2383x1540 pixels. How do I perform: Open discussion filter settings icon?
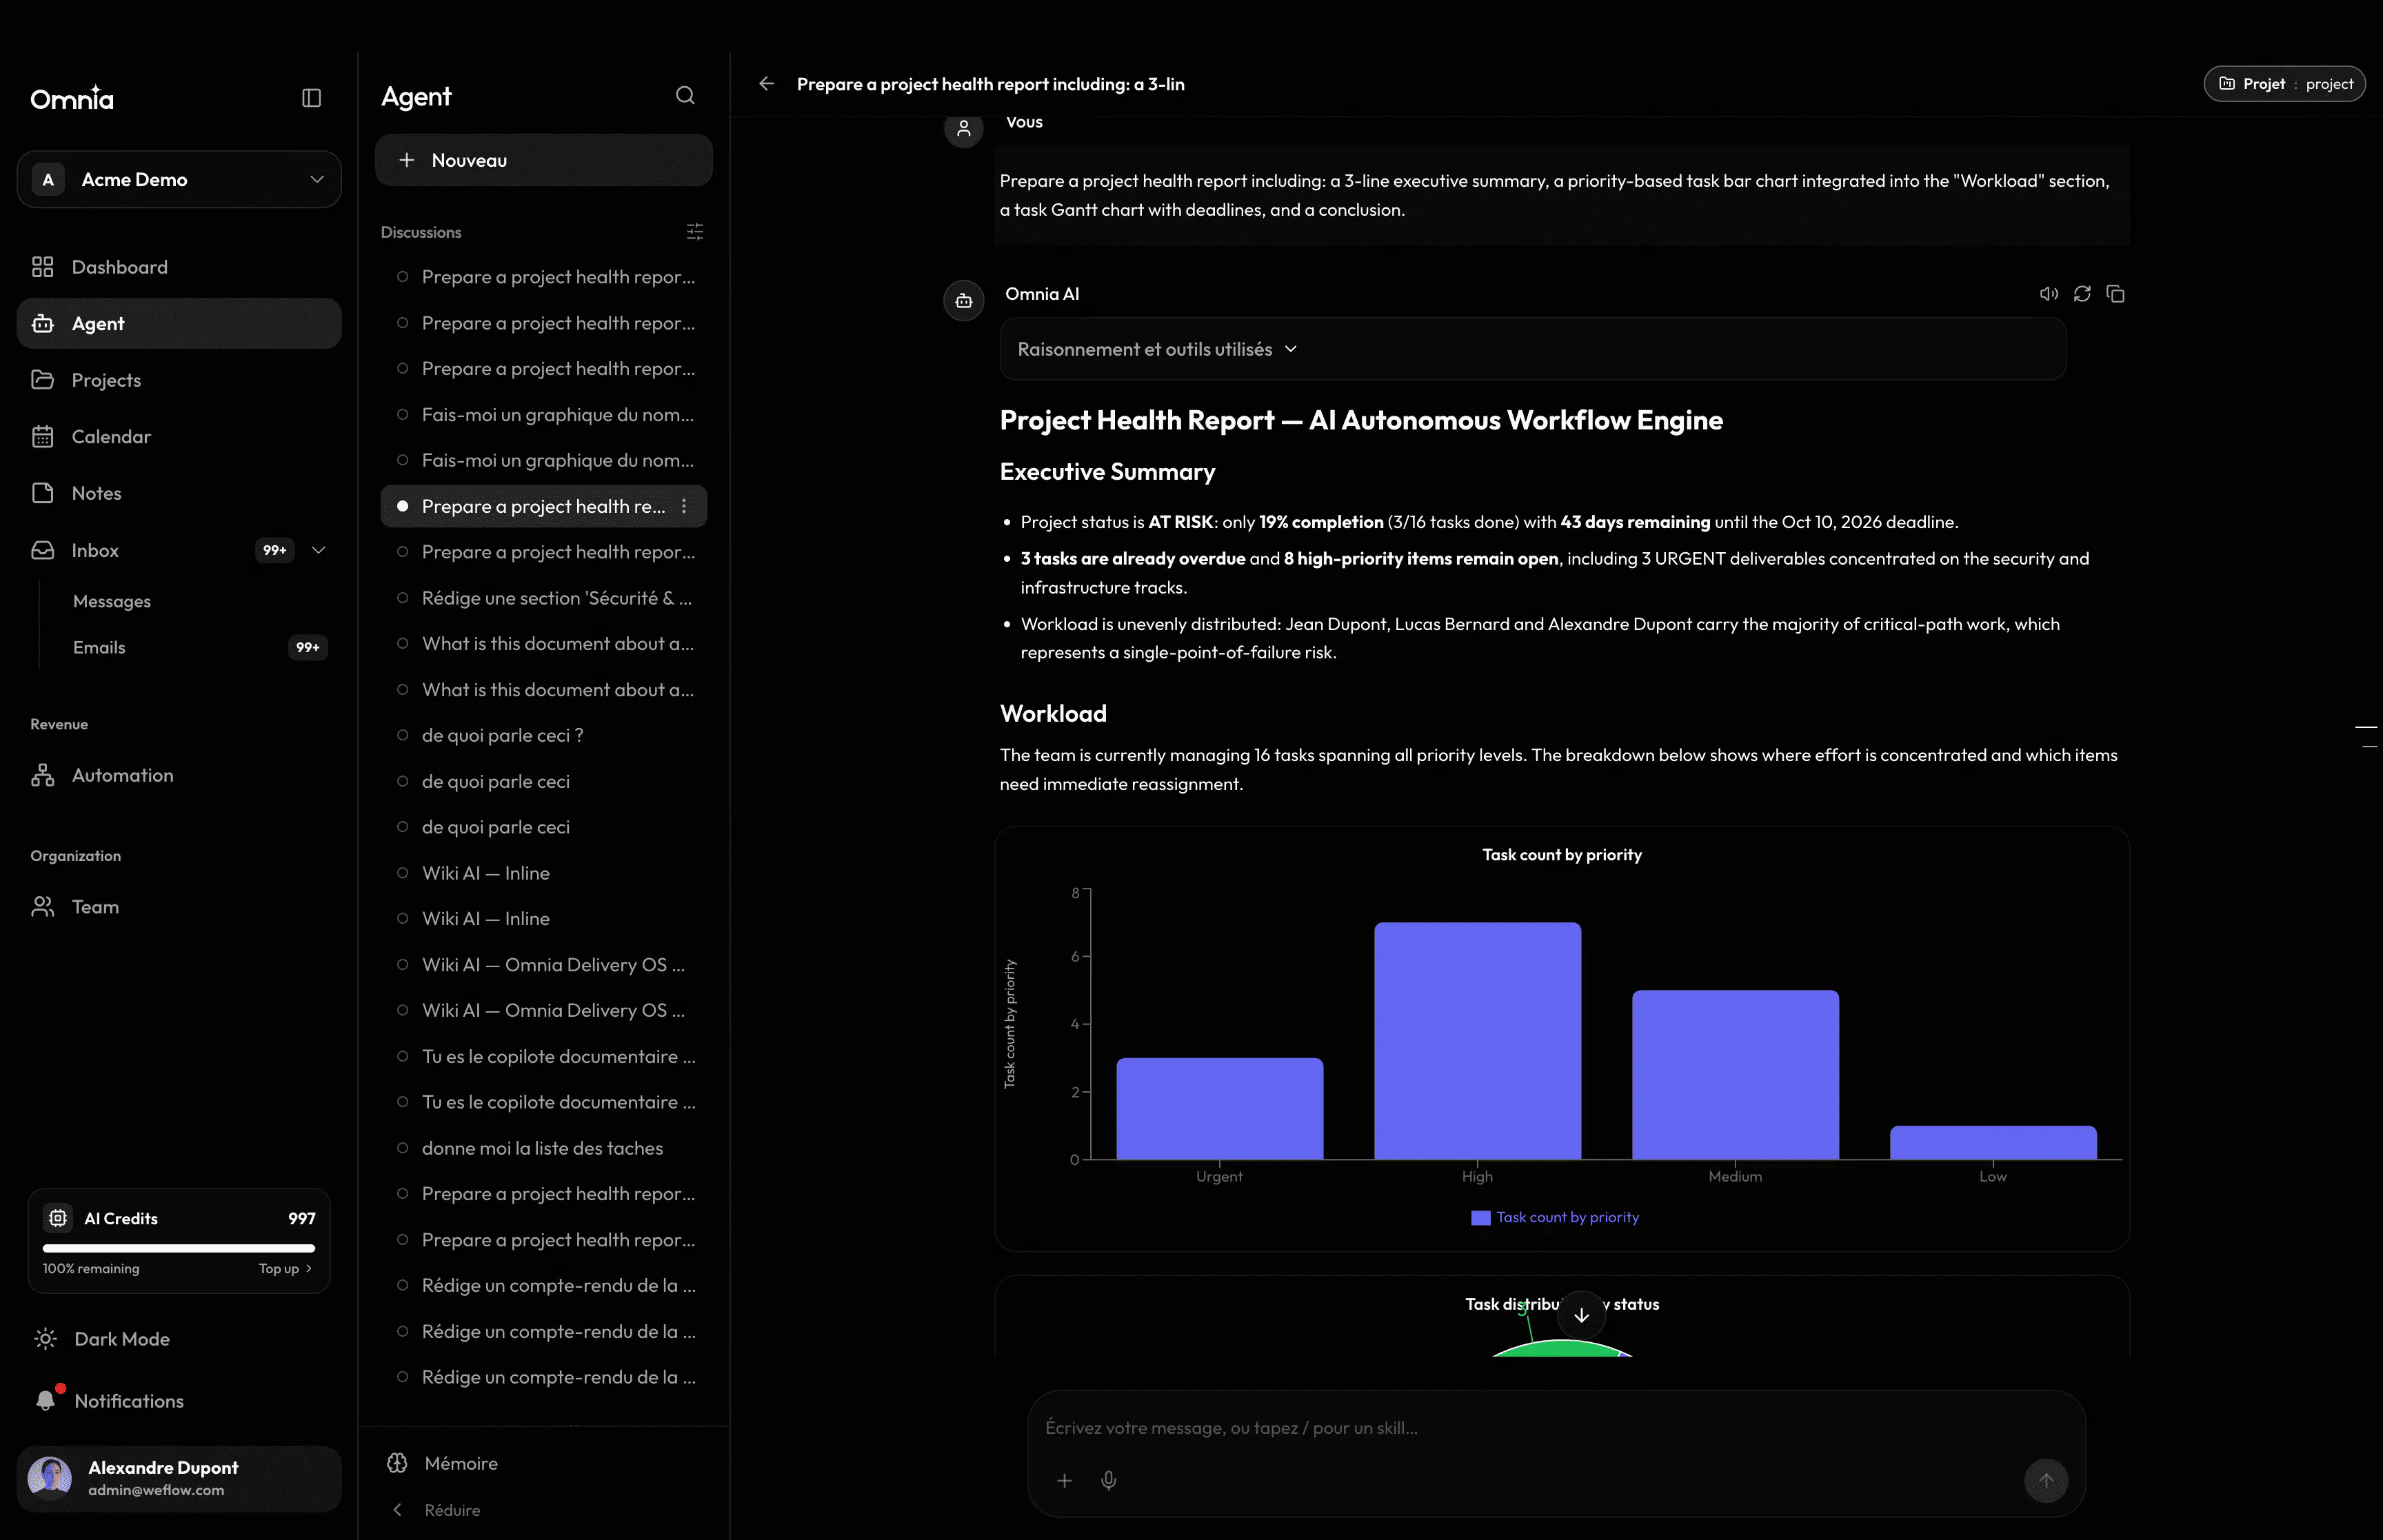point(695,232)
